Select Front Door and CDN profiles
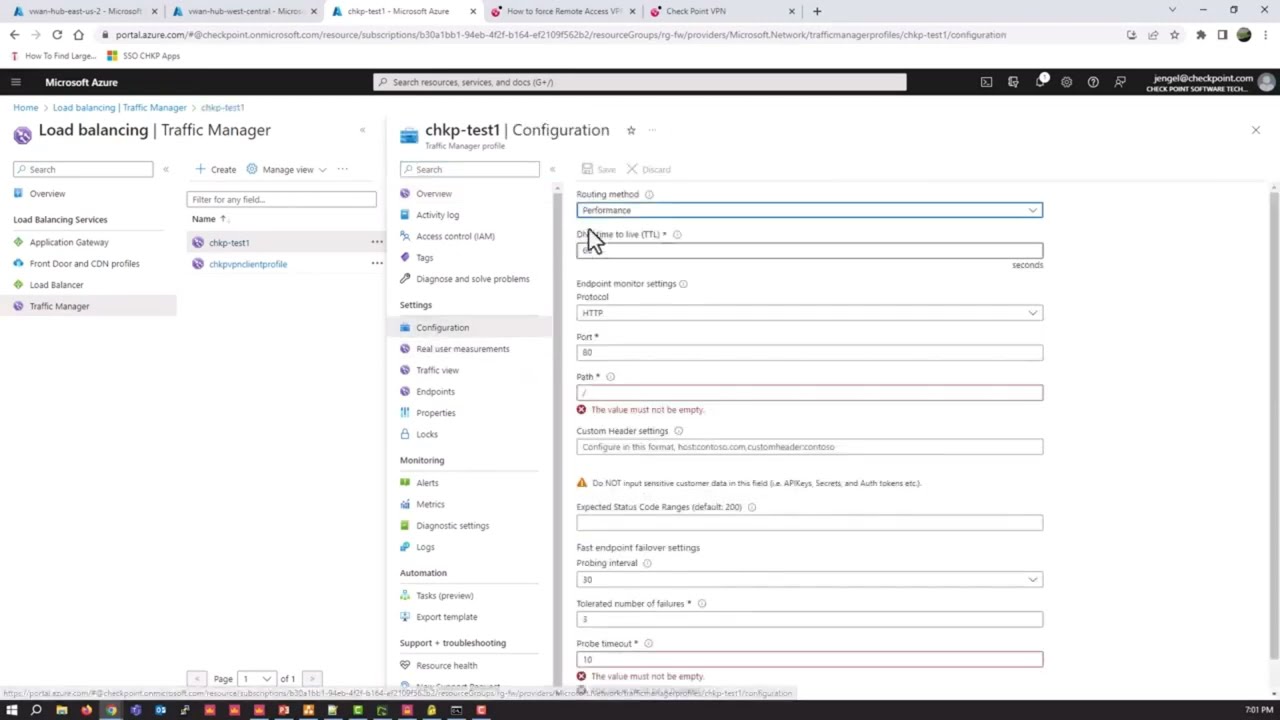Viewport: 1280px width, 720px height. (84, 264)
